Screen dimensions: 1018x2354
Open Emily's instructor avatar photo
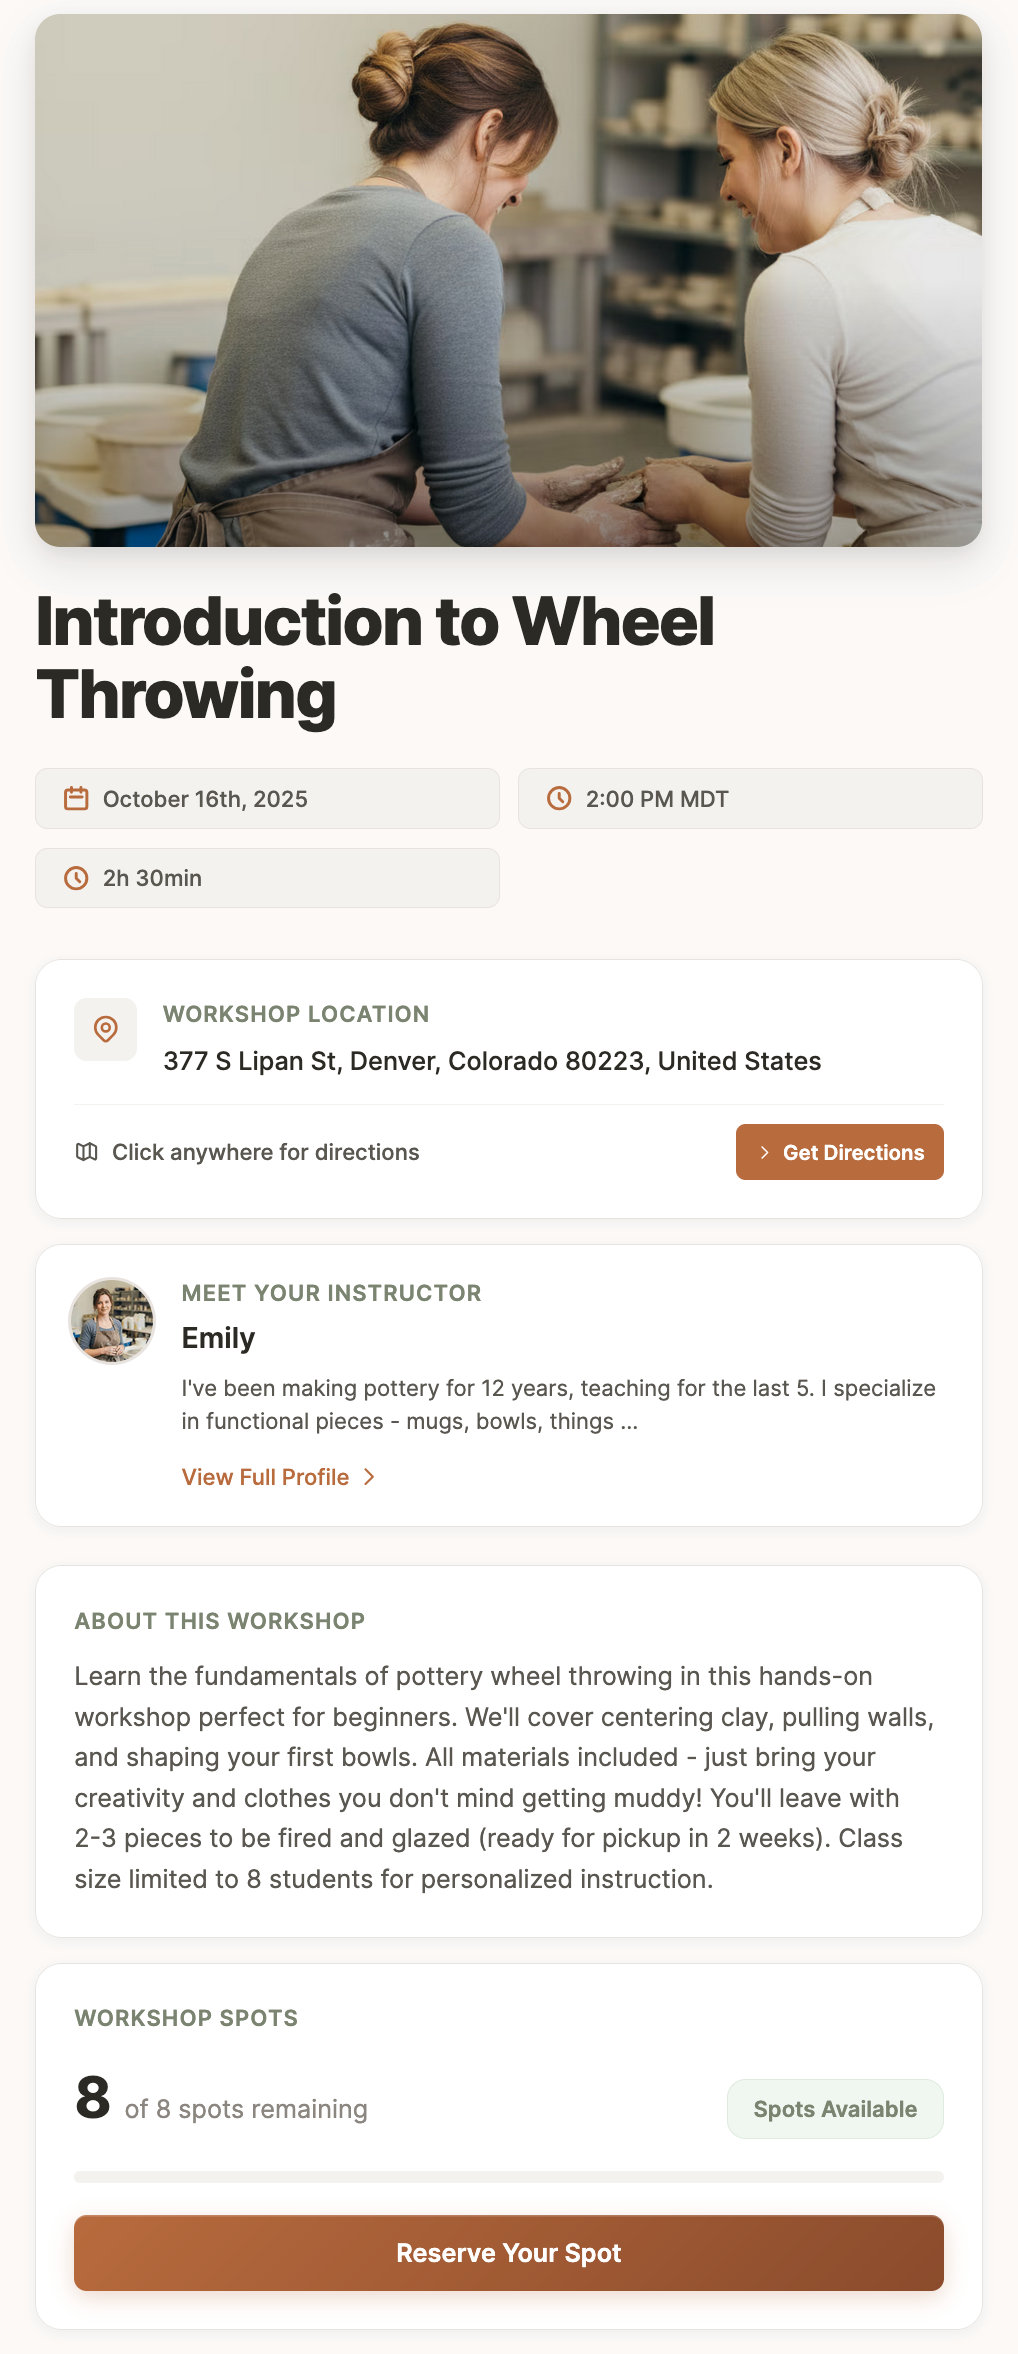[x=111, y=1320]
